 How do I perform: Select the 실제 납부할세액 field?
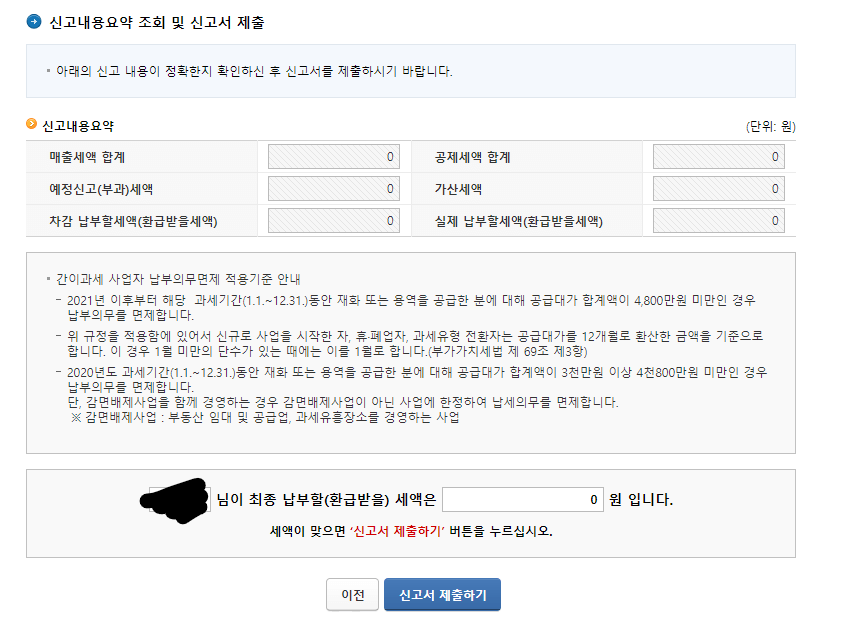pos(716,219)
